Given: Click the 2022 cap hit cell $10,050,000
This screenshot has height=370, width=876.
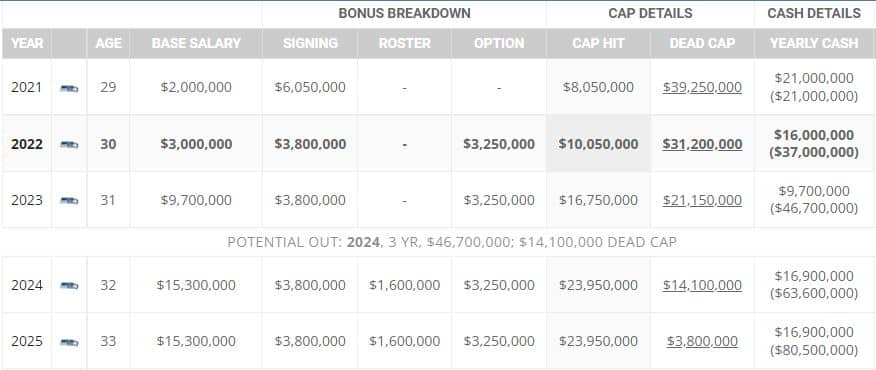Looking at the screenshot, I should pos(598,144).
